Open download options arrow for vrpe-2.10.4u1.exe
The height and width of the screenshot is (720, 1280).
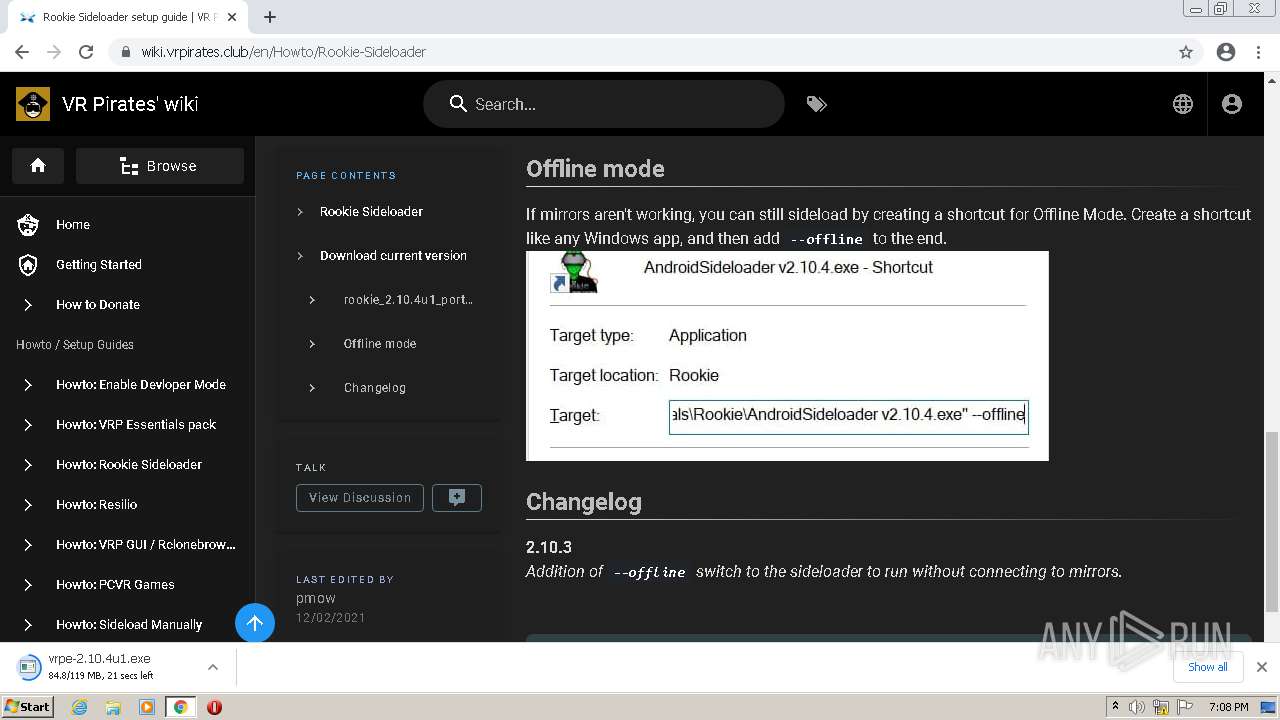click(x=212, y=667)
